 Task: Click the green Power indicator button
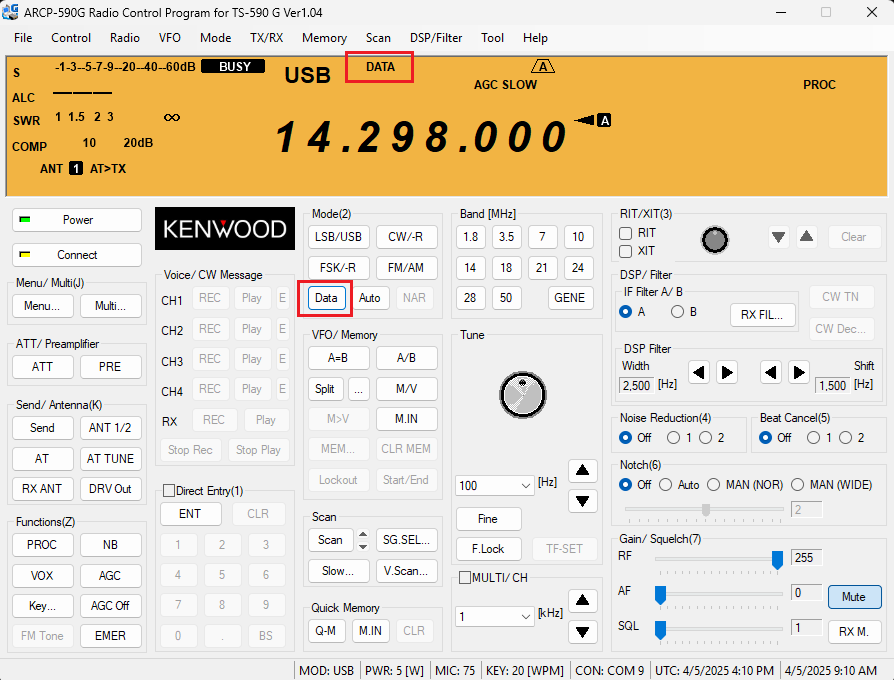(77, 220)
